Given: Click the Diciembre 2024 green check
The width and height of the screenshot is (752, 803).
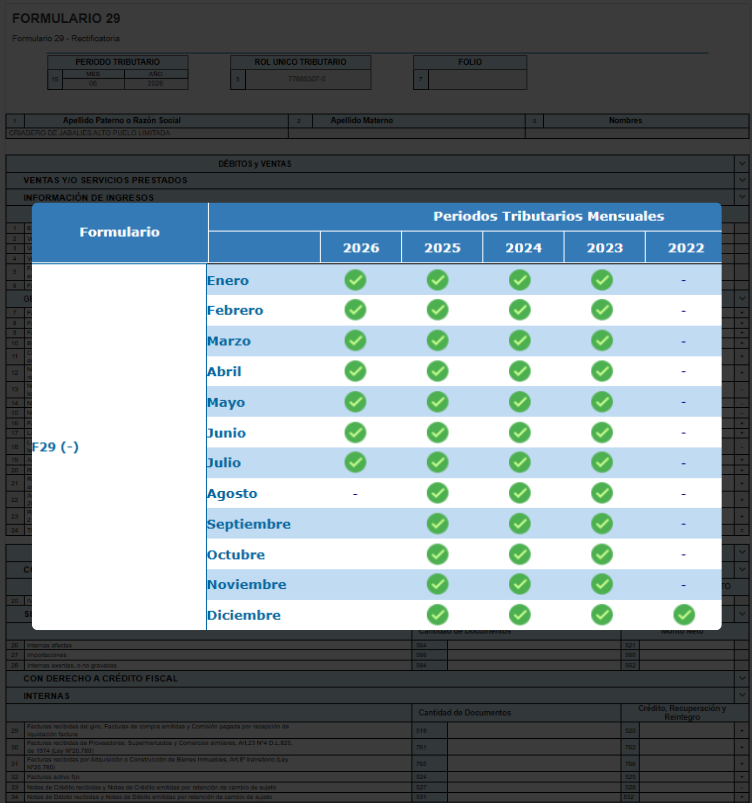Looking at the screenshot, I should [x=519, y=615].
